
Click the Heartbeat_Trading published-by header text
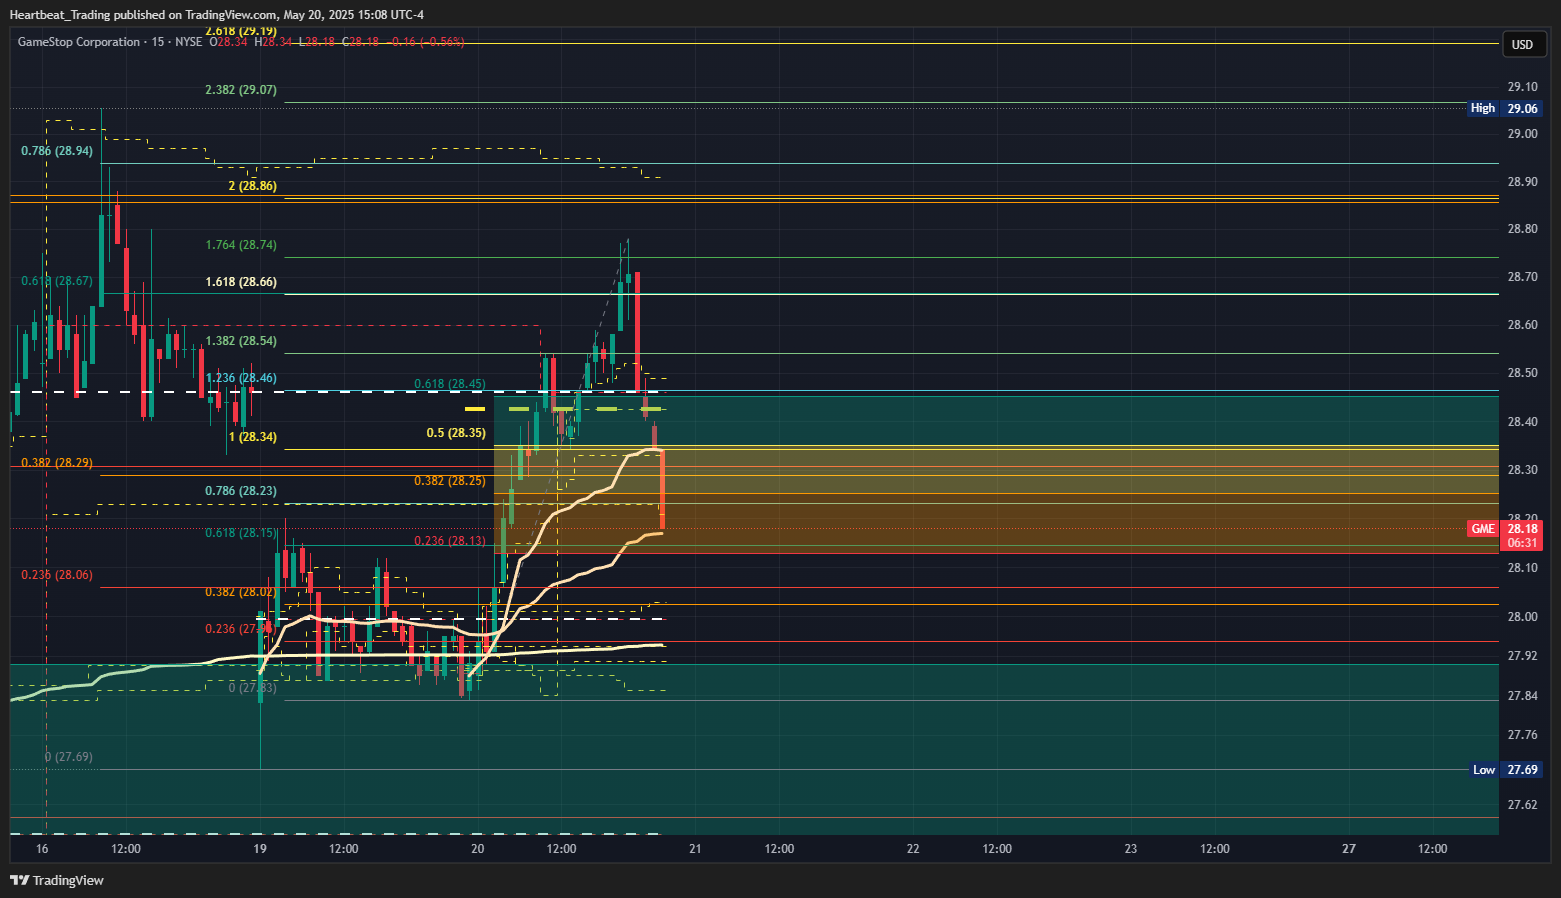(x=216, y=15)
